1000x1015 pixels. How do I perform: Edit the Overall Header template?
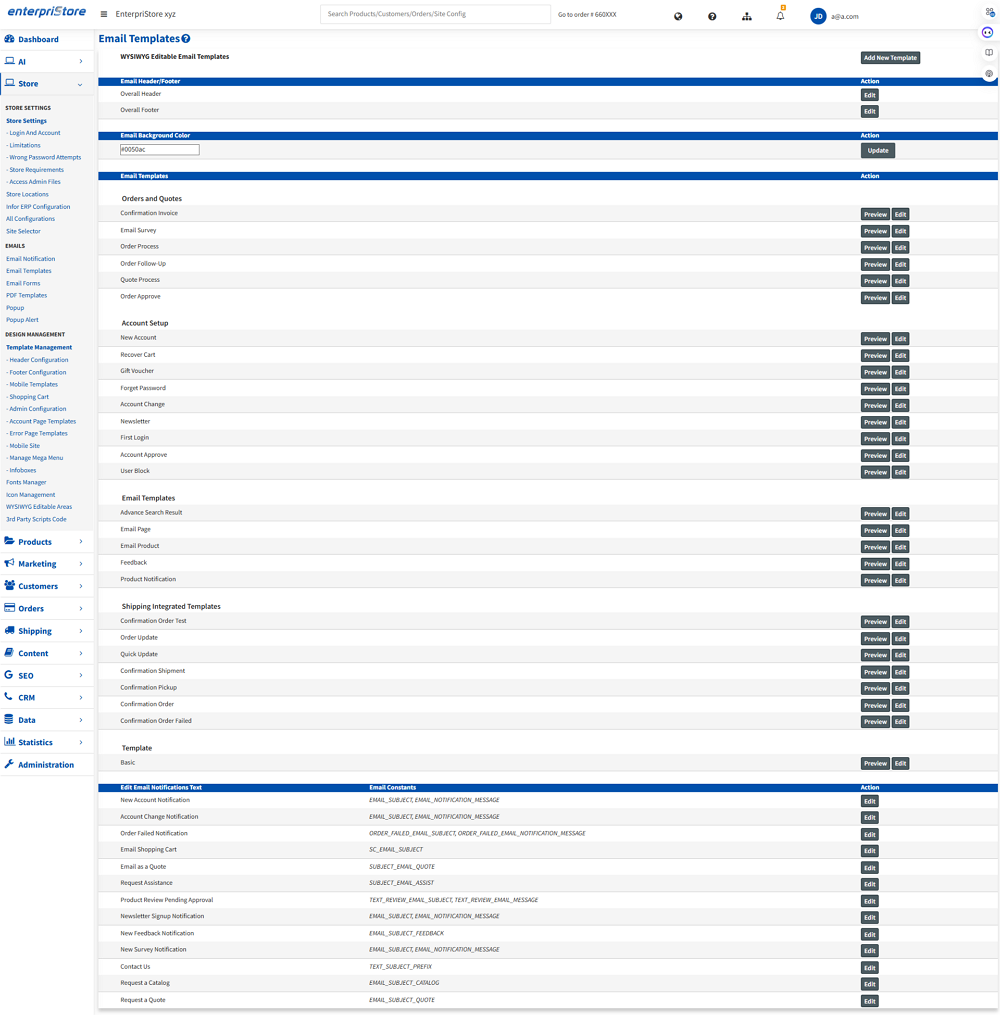869,95
